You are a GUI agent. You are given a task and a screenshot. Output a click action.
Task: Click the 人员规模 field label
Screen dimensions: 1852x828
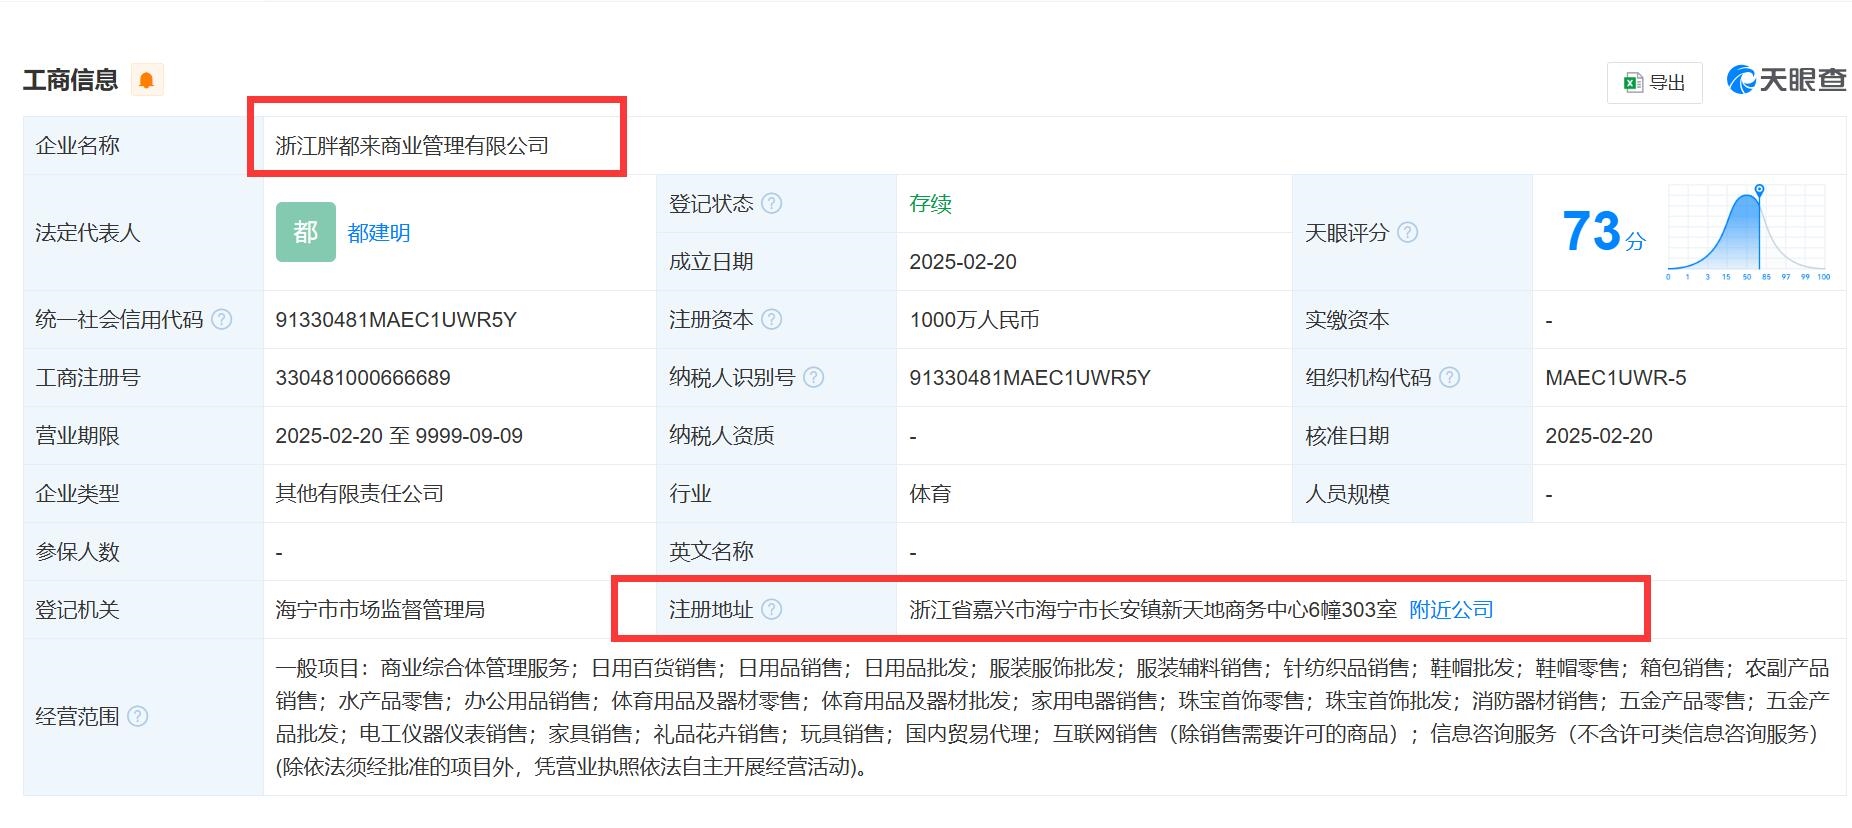click(1347, 494)
